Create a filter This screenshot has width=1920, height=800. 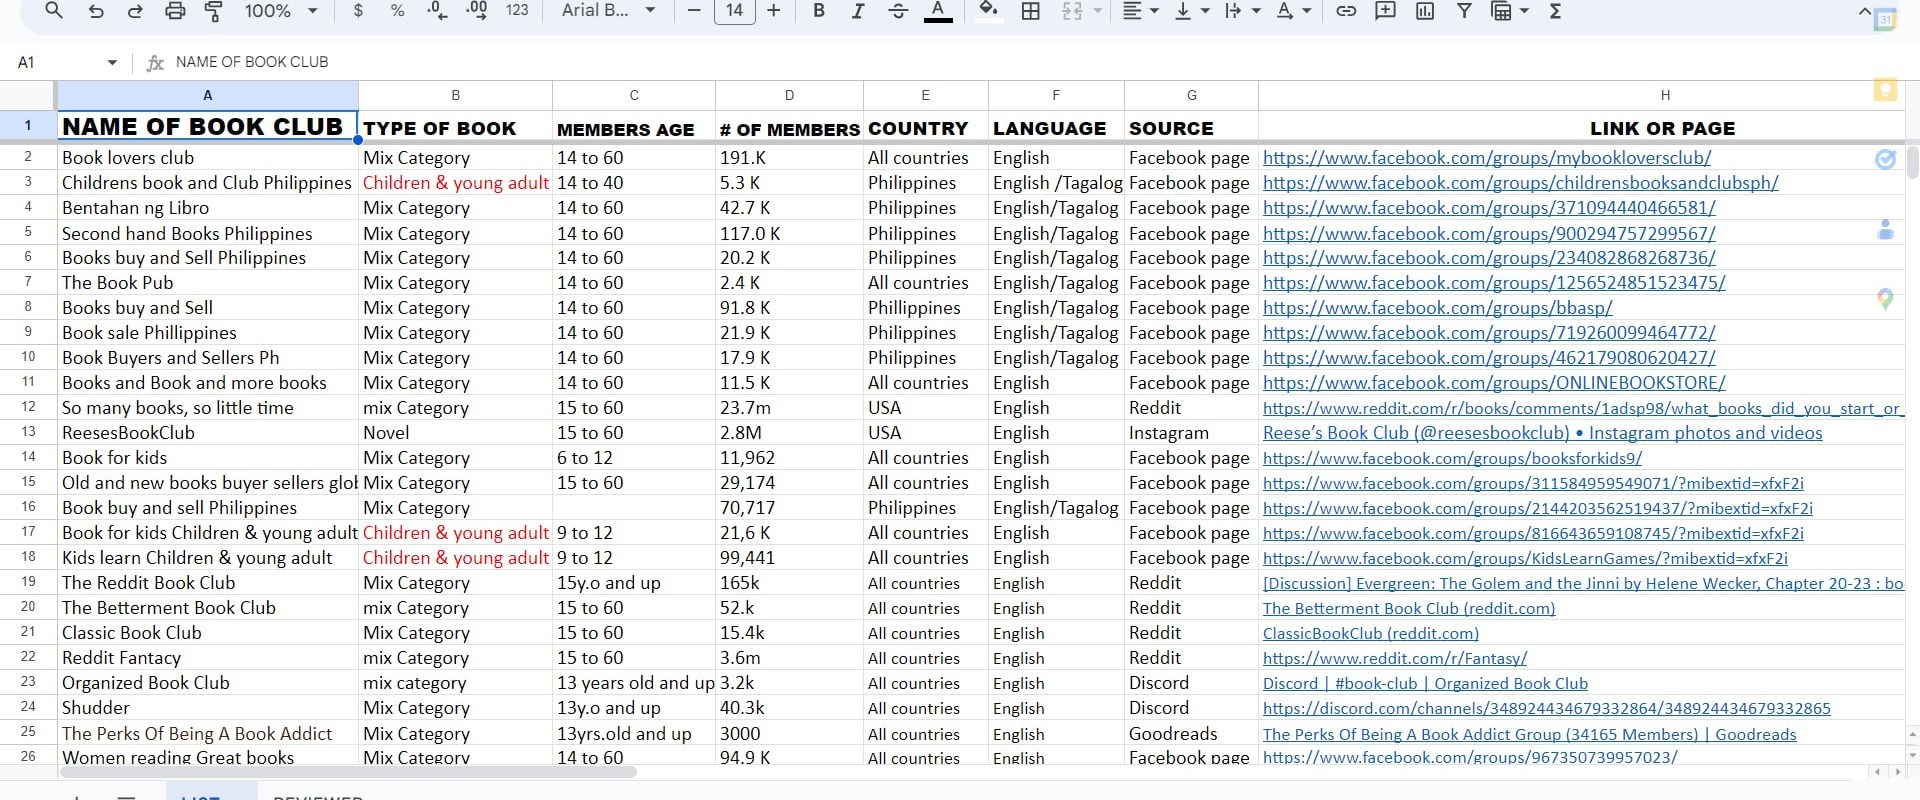pyautogui.click(x=1464, y=11)
